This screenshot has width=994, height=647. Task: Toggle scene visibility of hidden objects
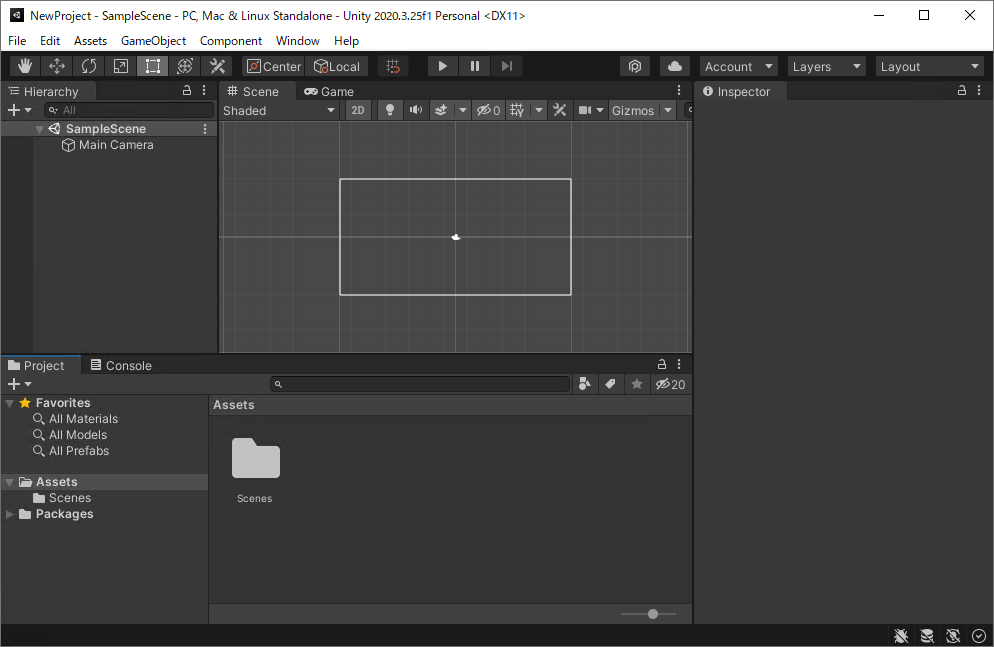[x=489, y=110]
